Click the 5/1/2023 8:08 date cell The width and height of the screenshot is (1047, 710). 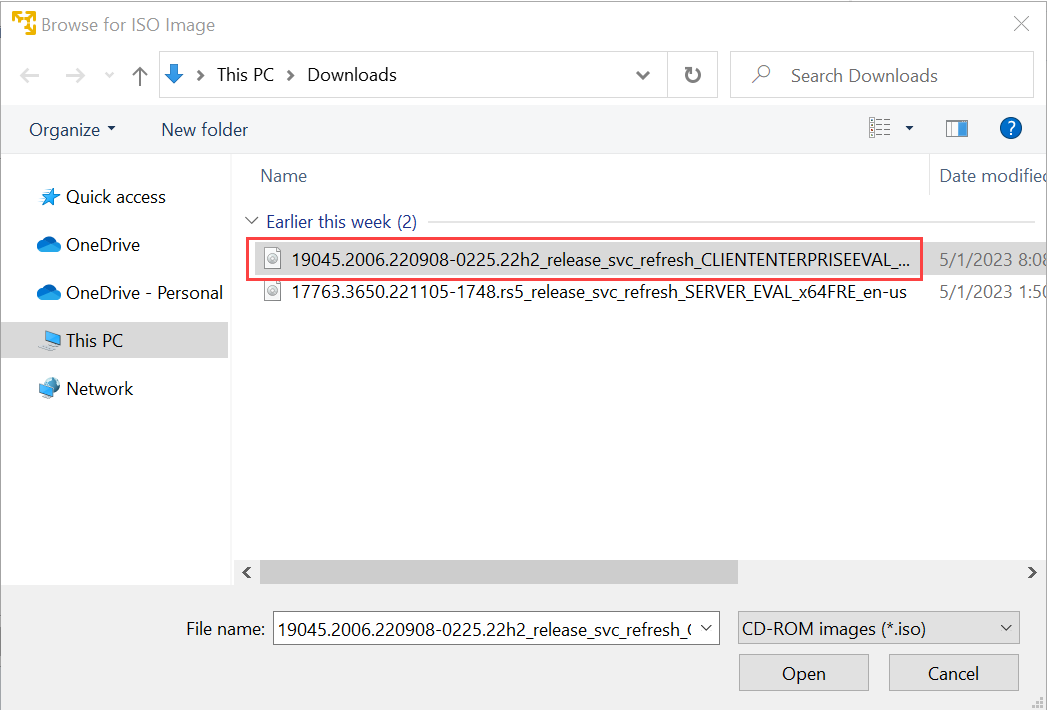pos(992,260)
